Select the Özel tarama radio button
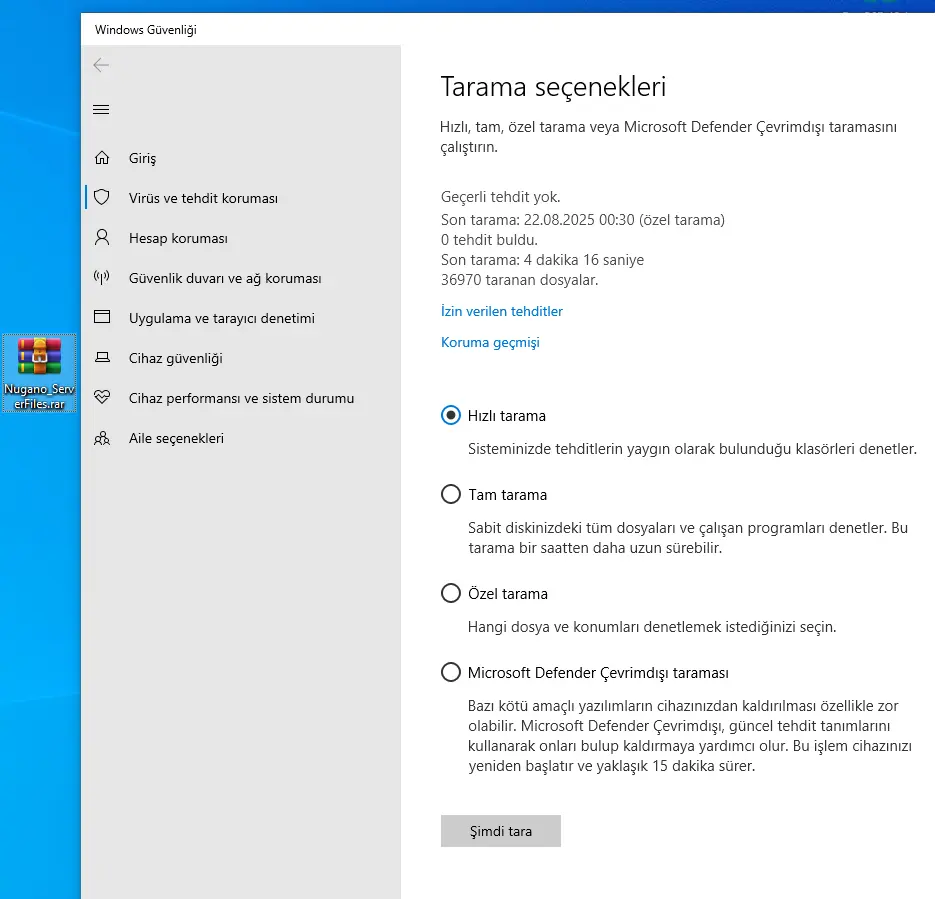935x899 pixels. (451, 593)
